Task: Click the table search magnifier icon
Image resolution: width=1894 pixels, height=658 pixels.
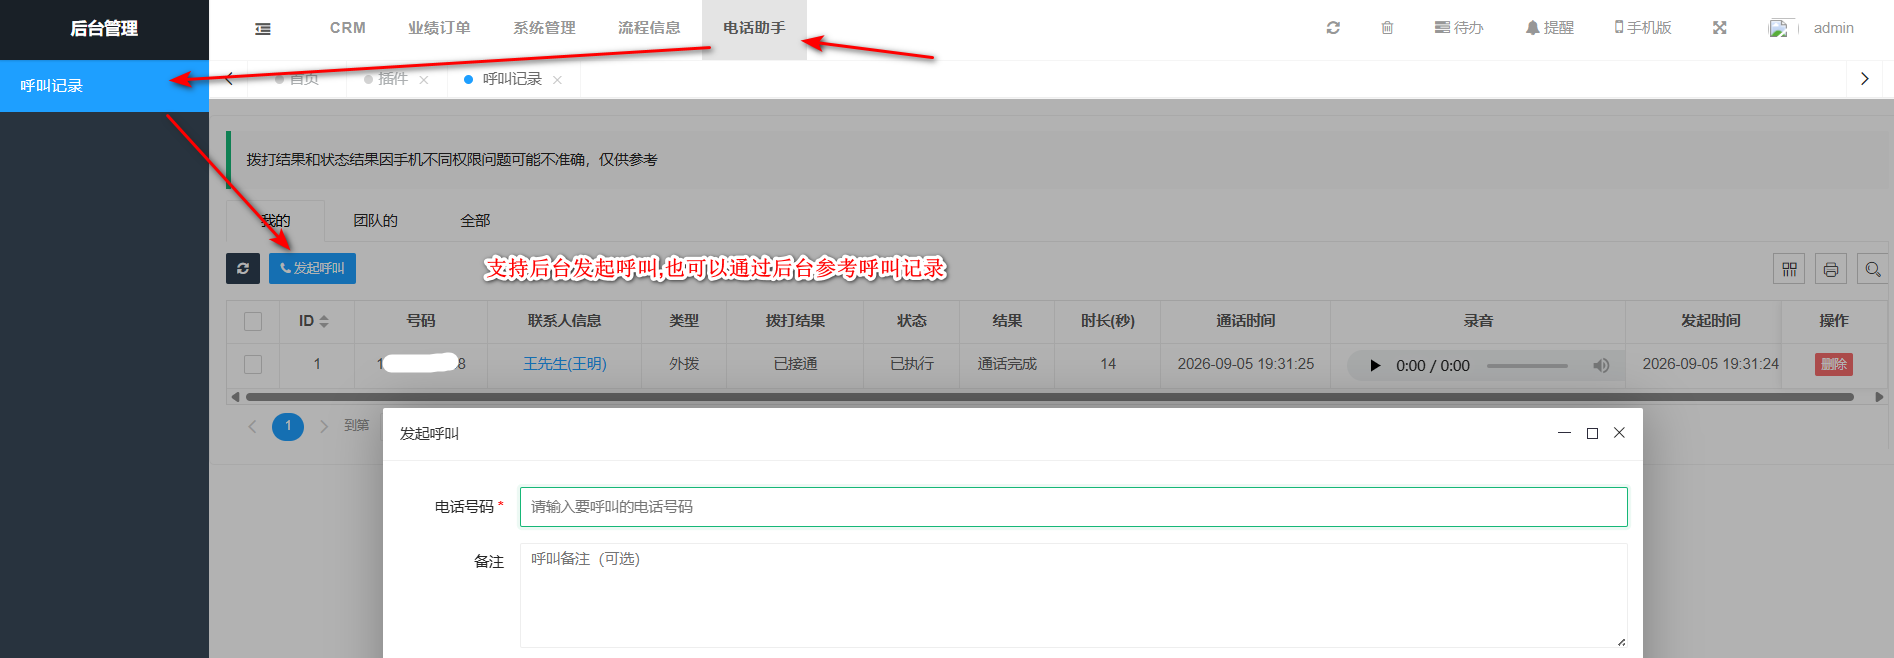Action: [x=1873, y=269]
